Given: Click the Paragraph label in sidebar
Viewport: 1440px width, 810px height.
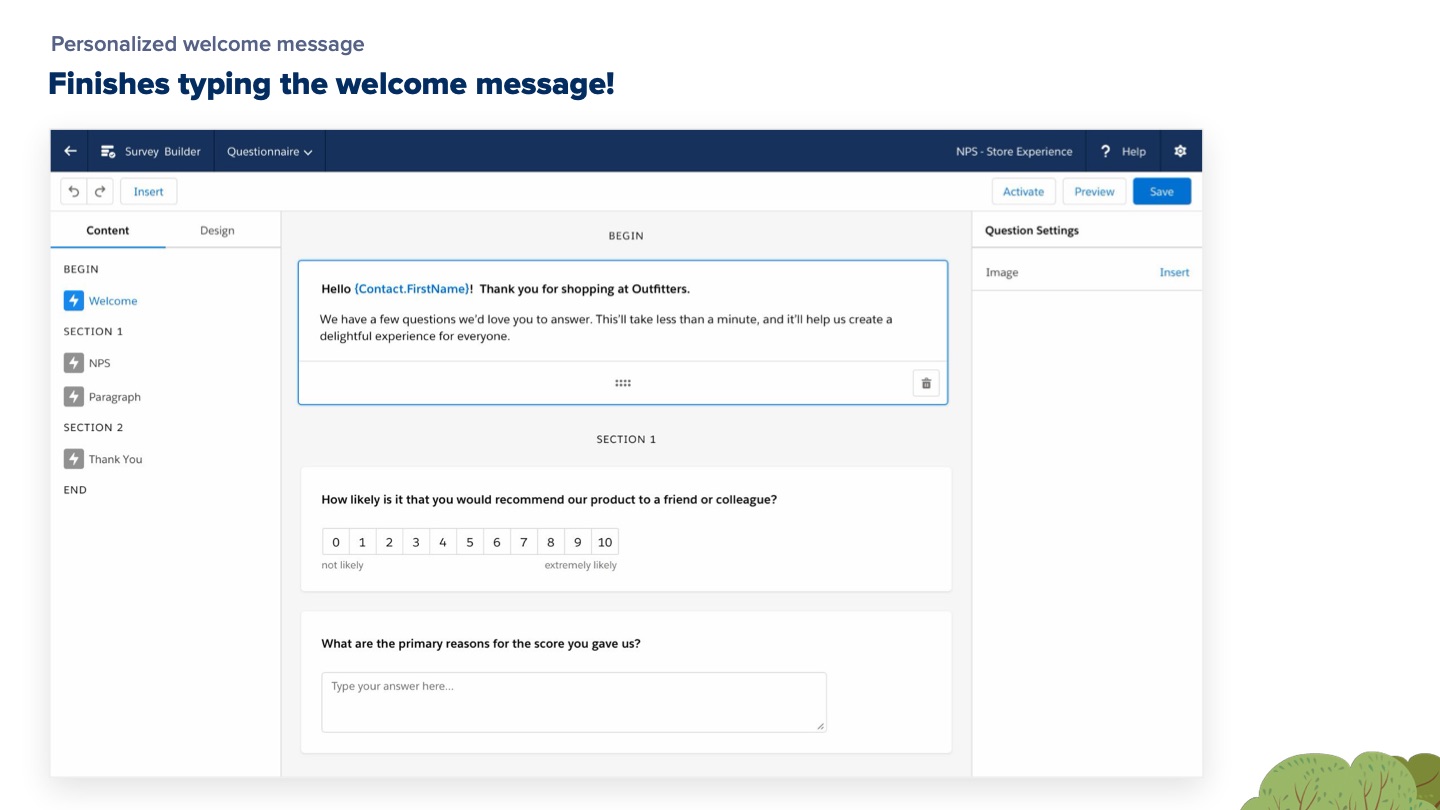Looking at the screenshot, I should (115, 397).
